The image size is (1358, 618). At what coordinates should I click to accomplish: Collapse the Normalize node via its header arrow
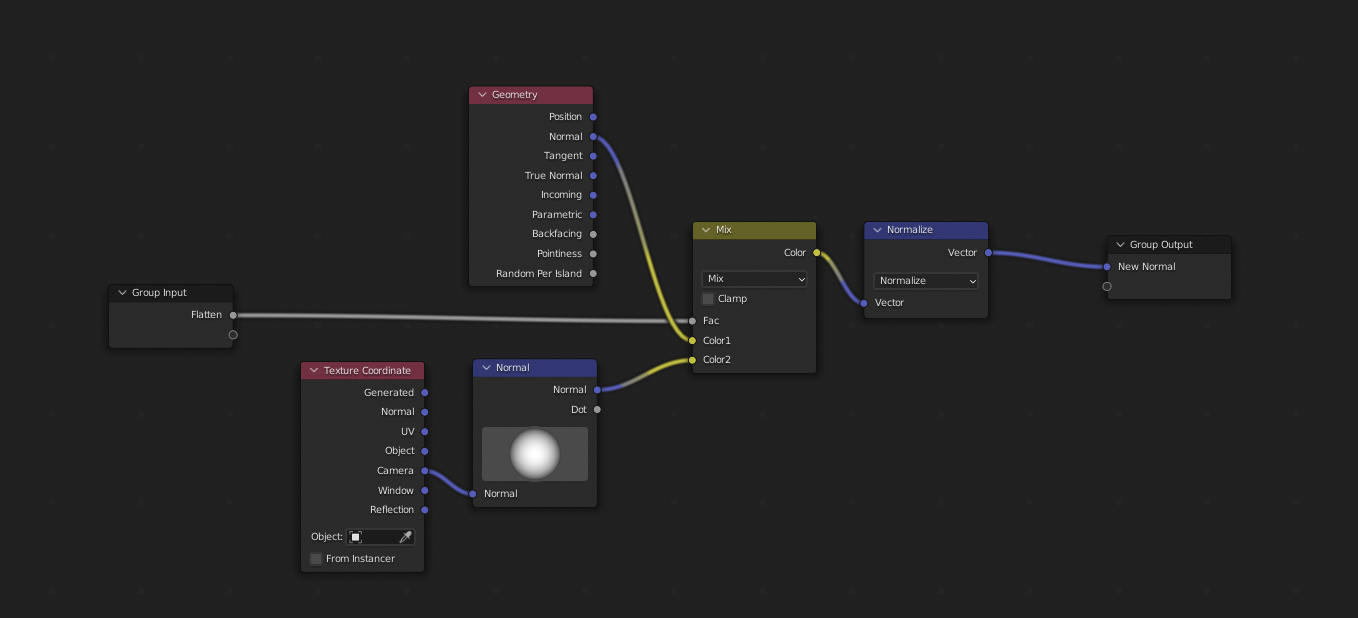(877, 230)
